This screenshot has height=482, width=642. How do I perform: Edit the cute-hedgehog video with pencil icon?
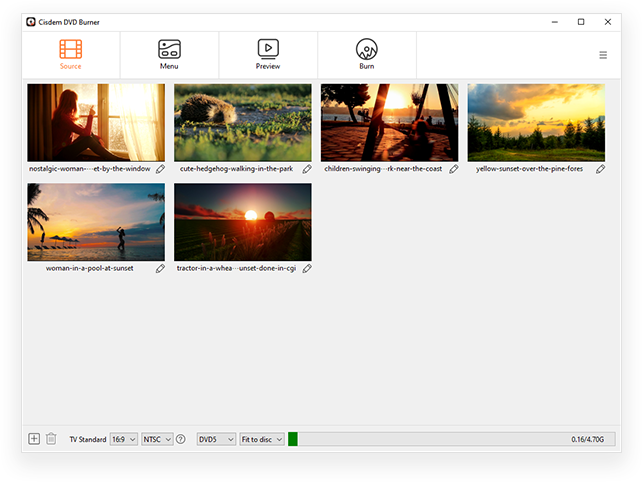pyautogui.click(x=307, y=169)
